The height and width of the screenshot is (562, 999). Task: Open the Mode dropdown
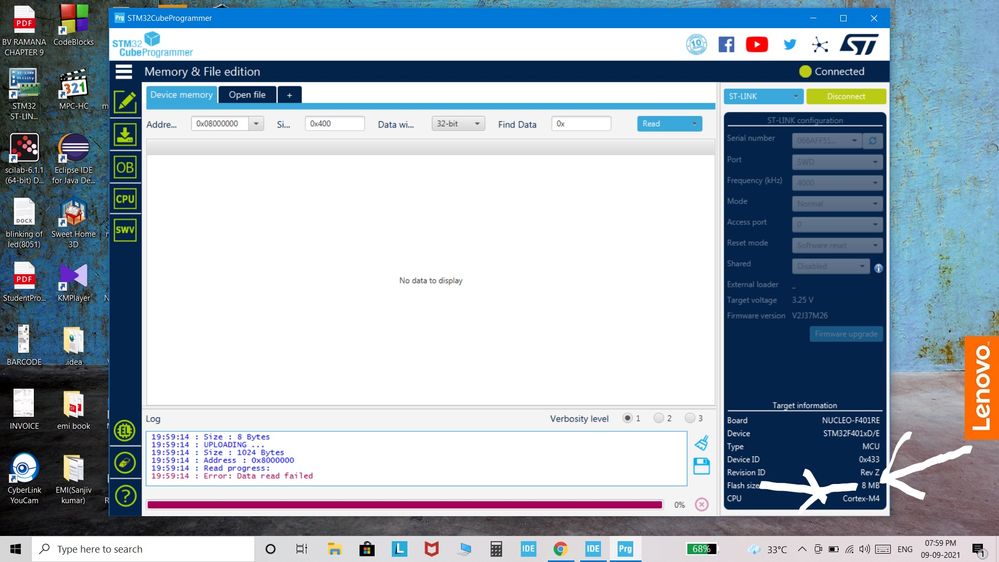pyautogui.click(x=837, y=204)
